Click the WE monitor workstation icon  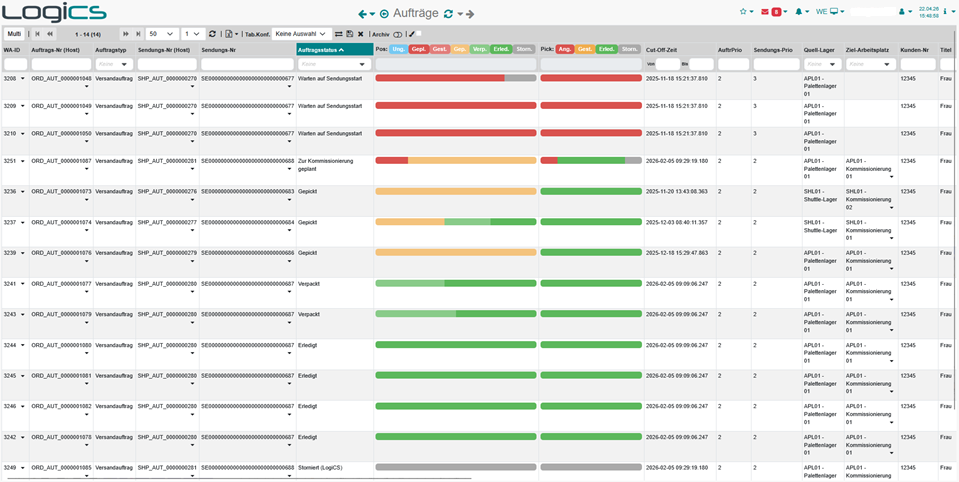pyautogui.click(x=834, y=12)
